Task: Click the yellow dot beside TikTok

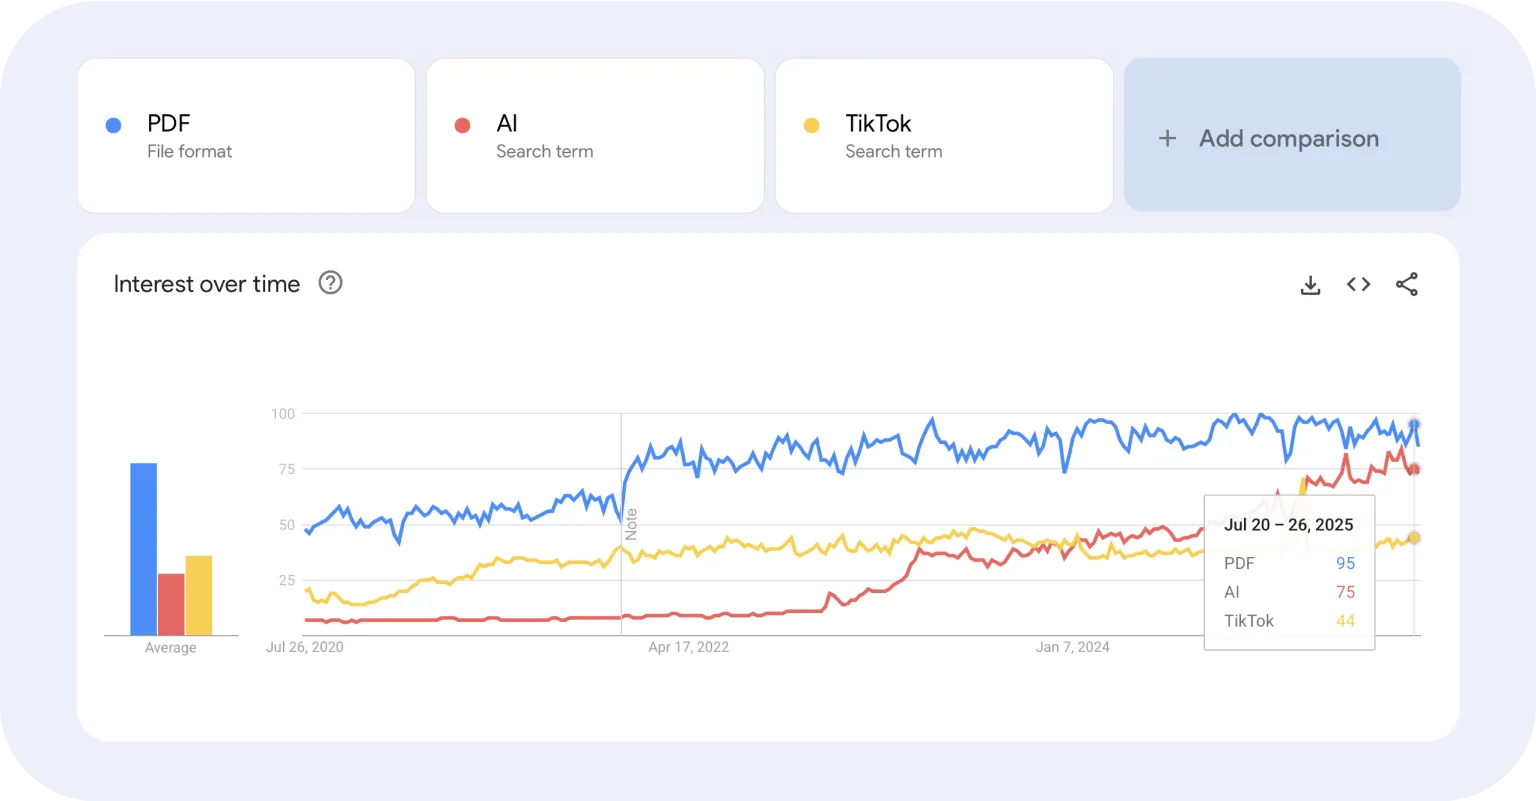Action: 811,125
